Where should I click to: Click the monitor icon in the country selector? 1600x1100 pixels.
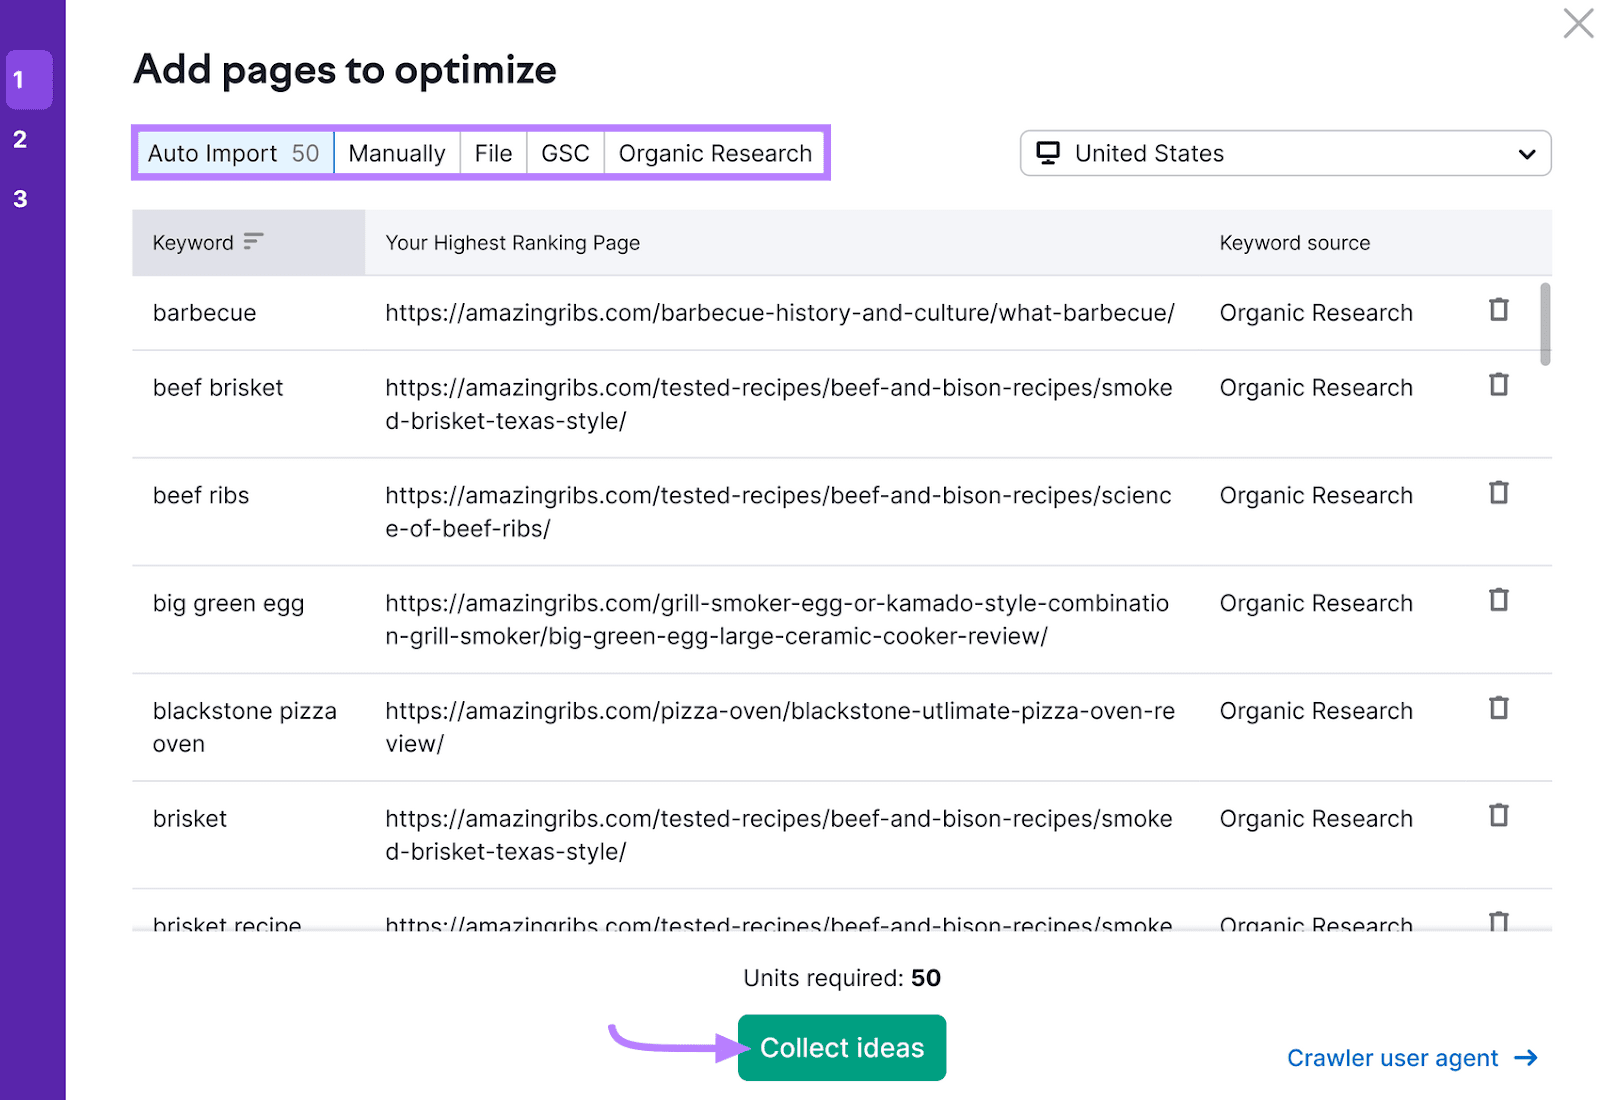pos(1047,153)
